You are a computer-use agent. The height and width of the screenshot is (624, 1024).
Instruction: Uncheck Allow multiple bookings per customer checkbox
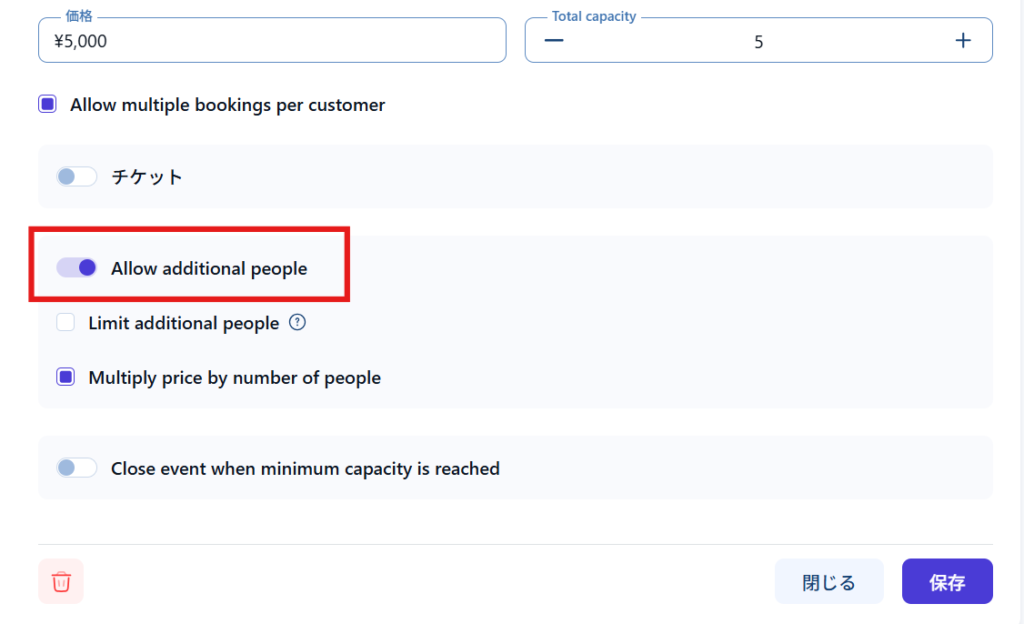47,104
